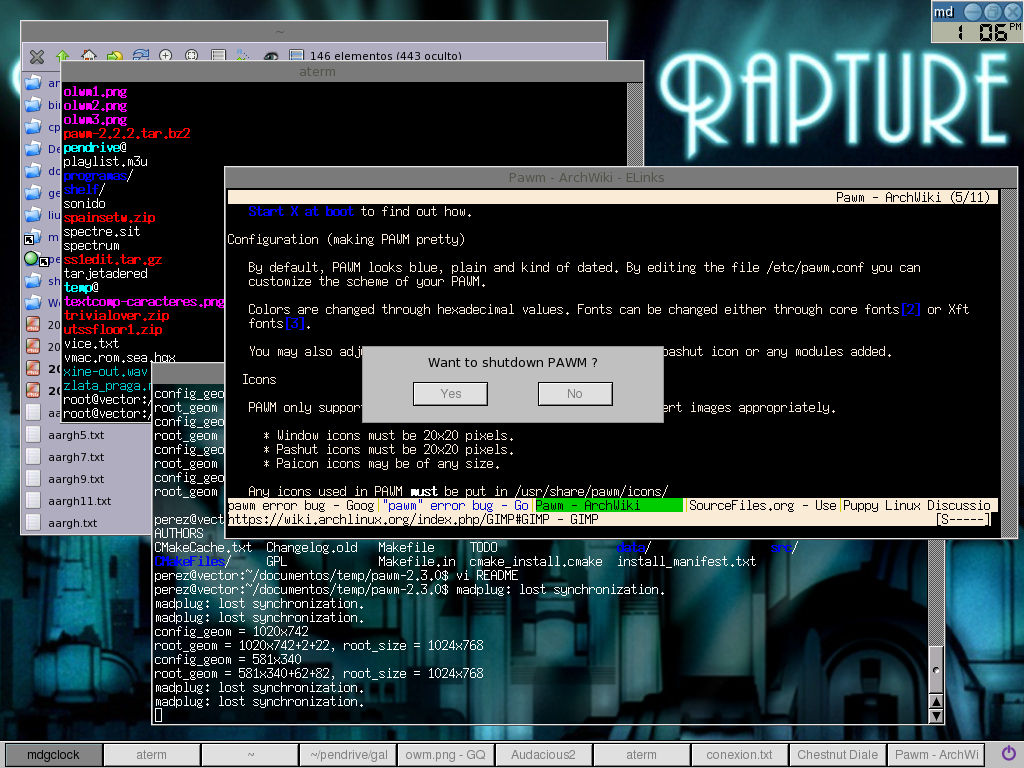Switch to Audacious2 in the taskbar

[x=543, y=755]
